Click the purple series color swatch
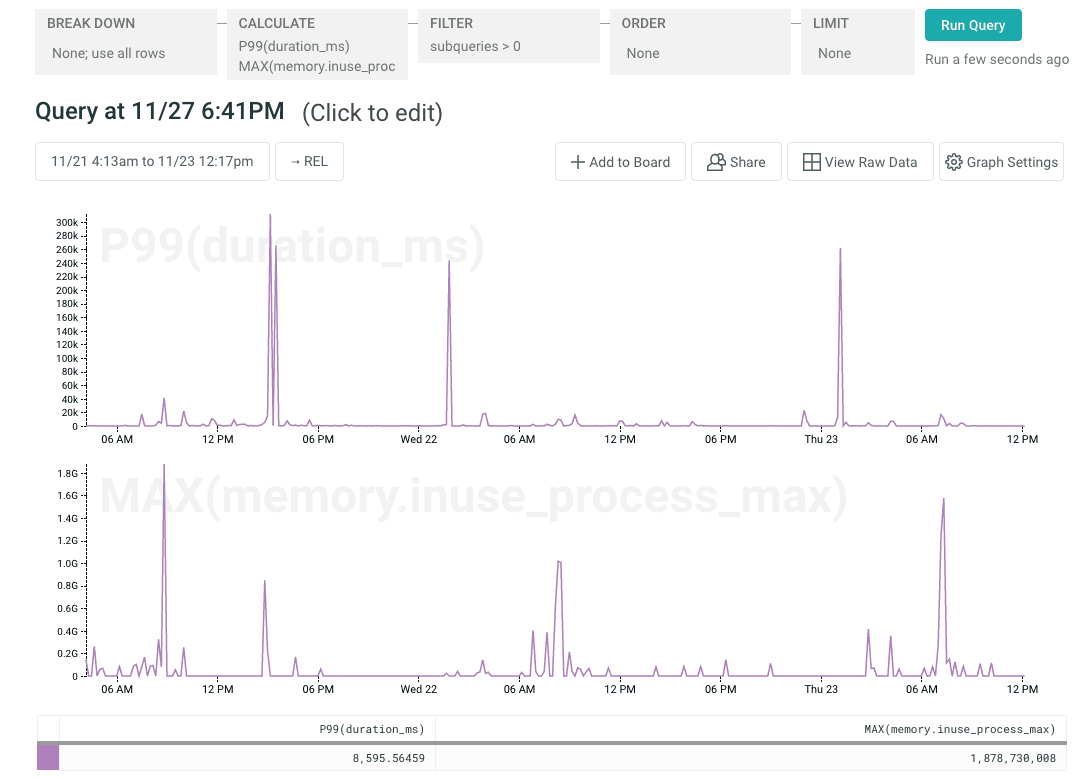Image resolution: width=1079 pixels, height=779 pixels. pos(48,758)
